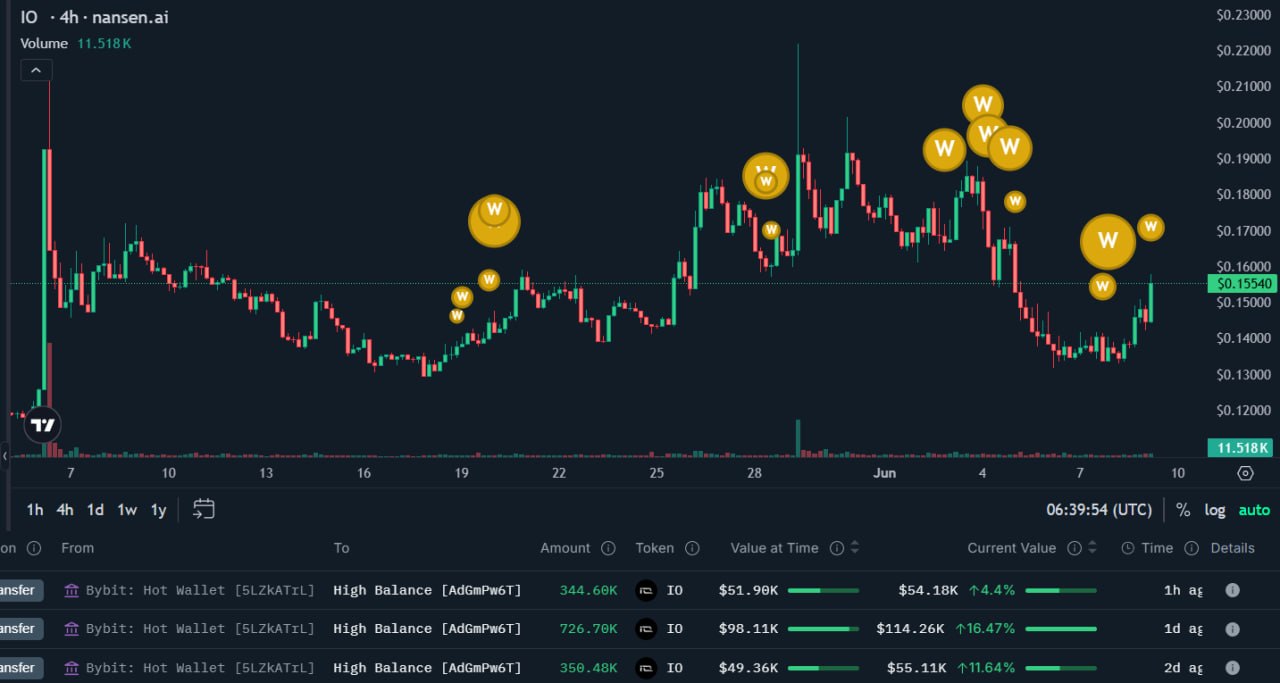Open chart settings gear icon
Image resolution: width=1280 pixels, height=683 pixels.
(x=1245, y=473)
